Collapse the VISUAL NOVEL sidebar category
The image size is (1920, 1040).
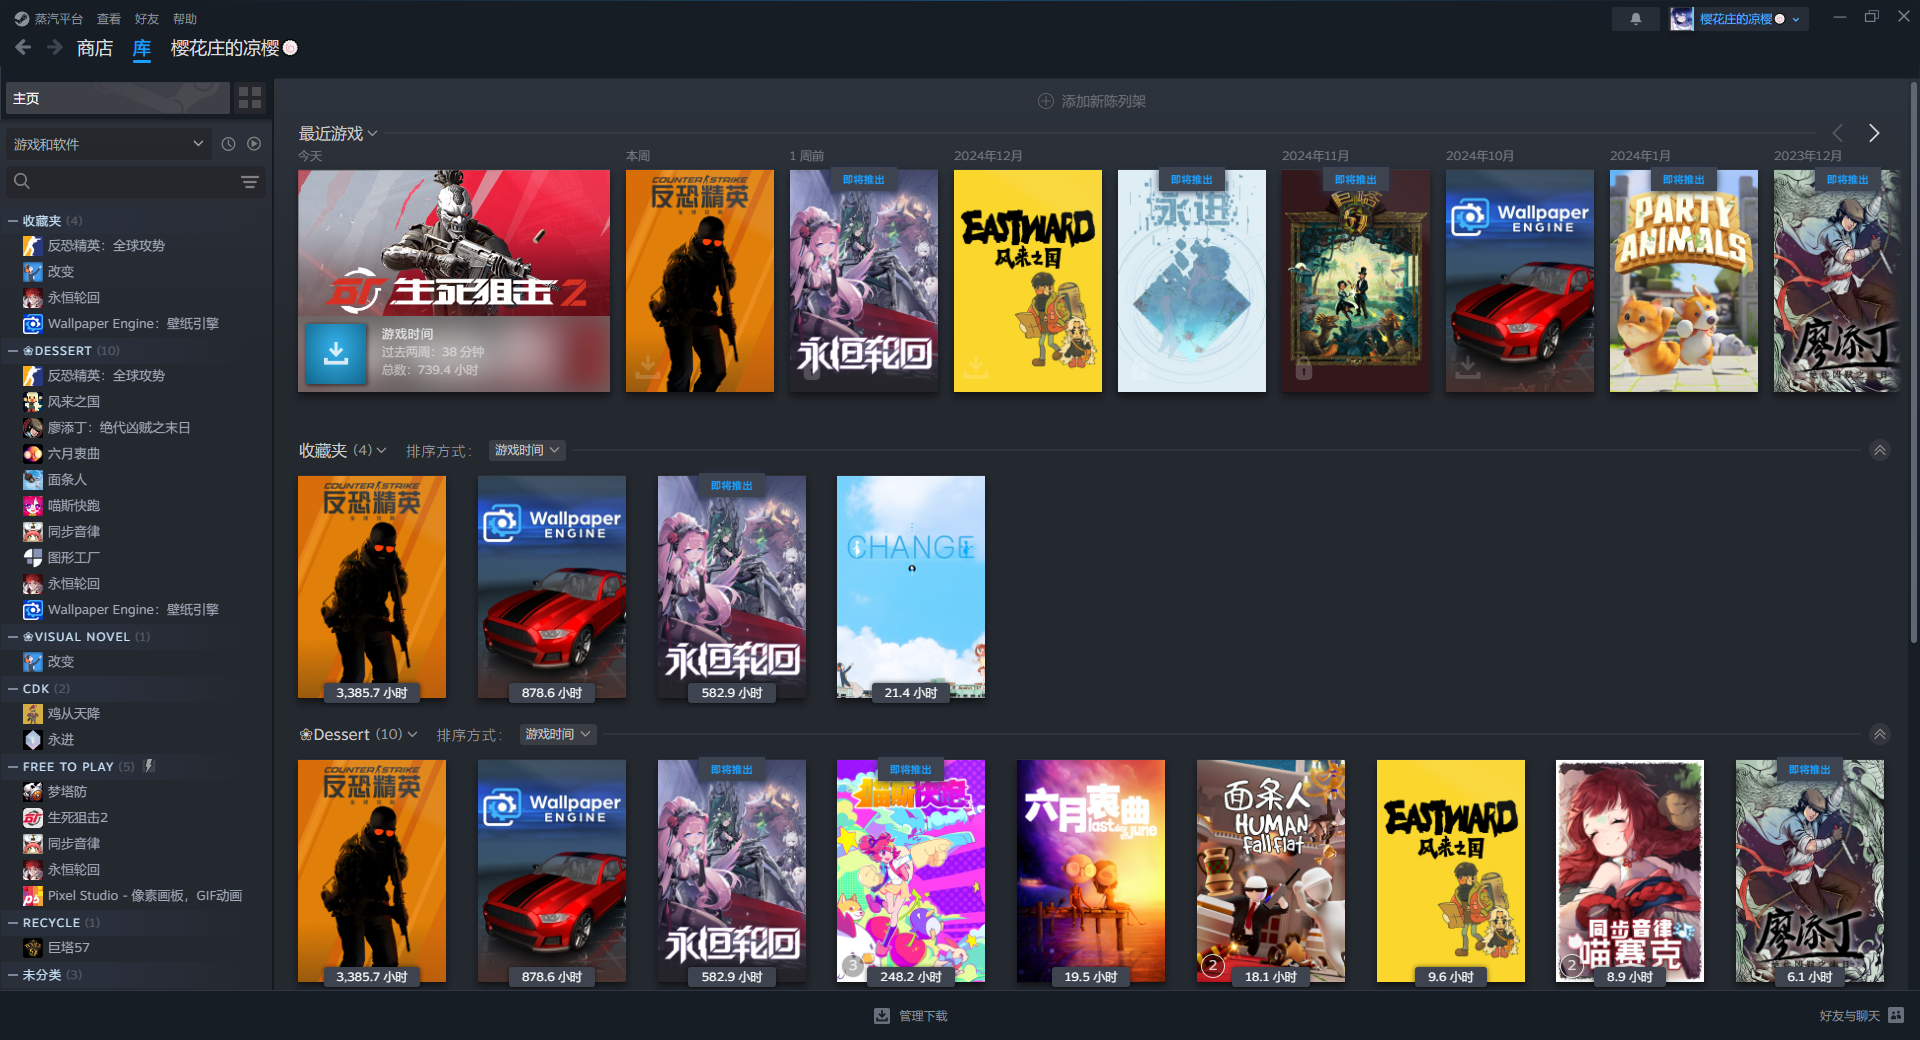click(x=13, y=636)
